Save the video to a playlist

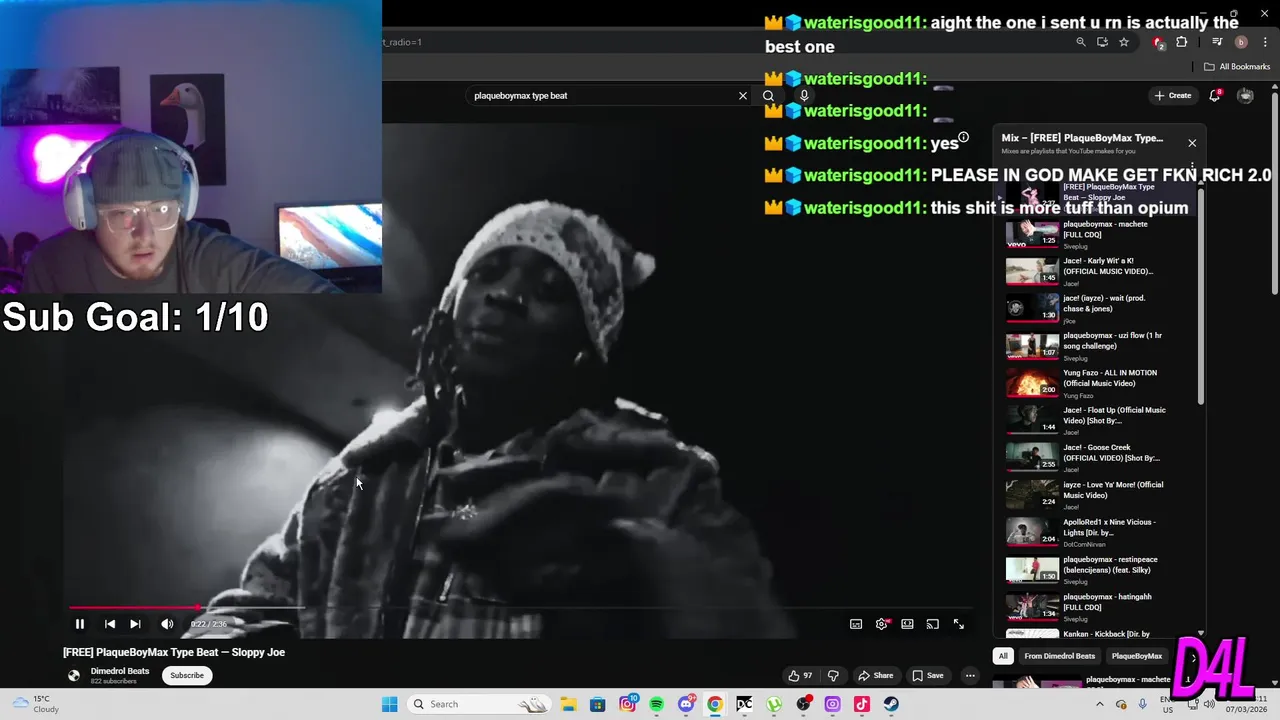928,675
